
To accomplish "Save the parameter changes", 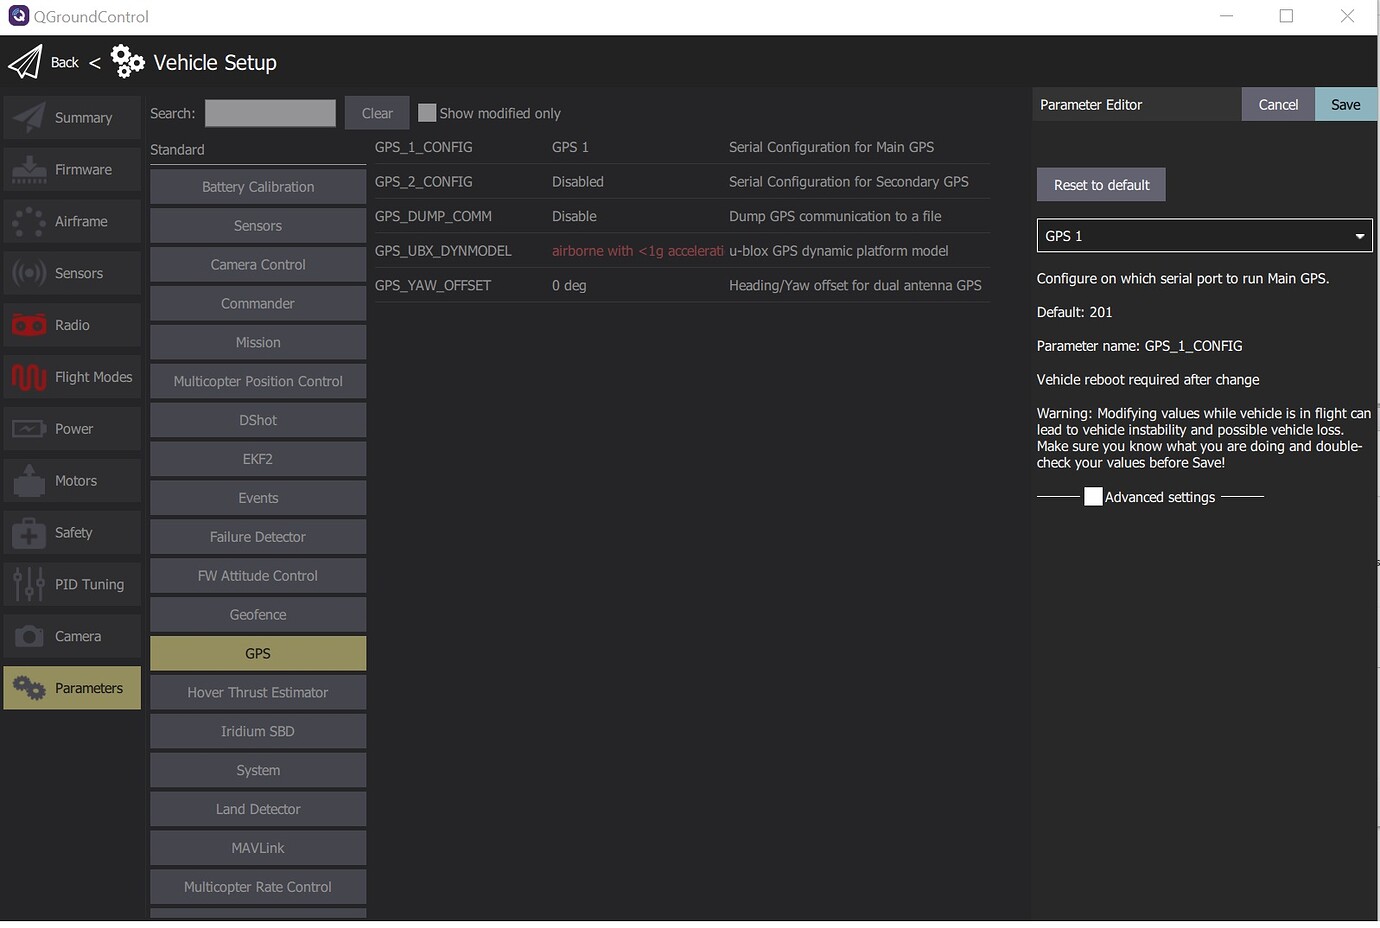I will coord(1345,103).
